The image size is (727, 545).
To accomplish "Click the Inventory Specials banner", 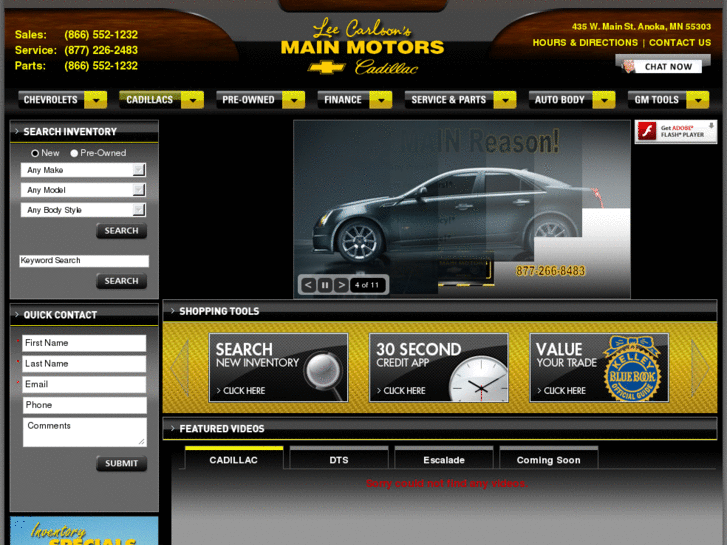I will click(84, 531).
